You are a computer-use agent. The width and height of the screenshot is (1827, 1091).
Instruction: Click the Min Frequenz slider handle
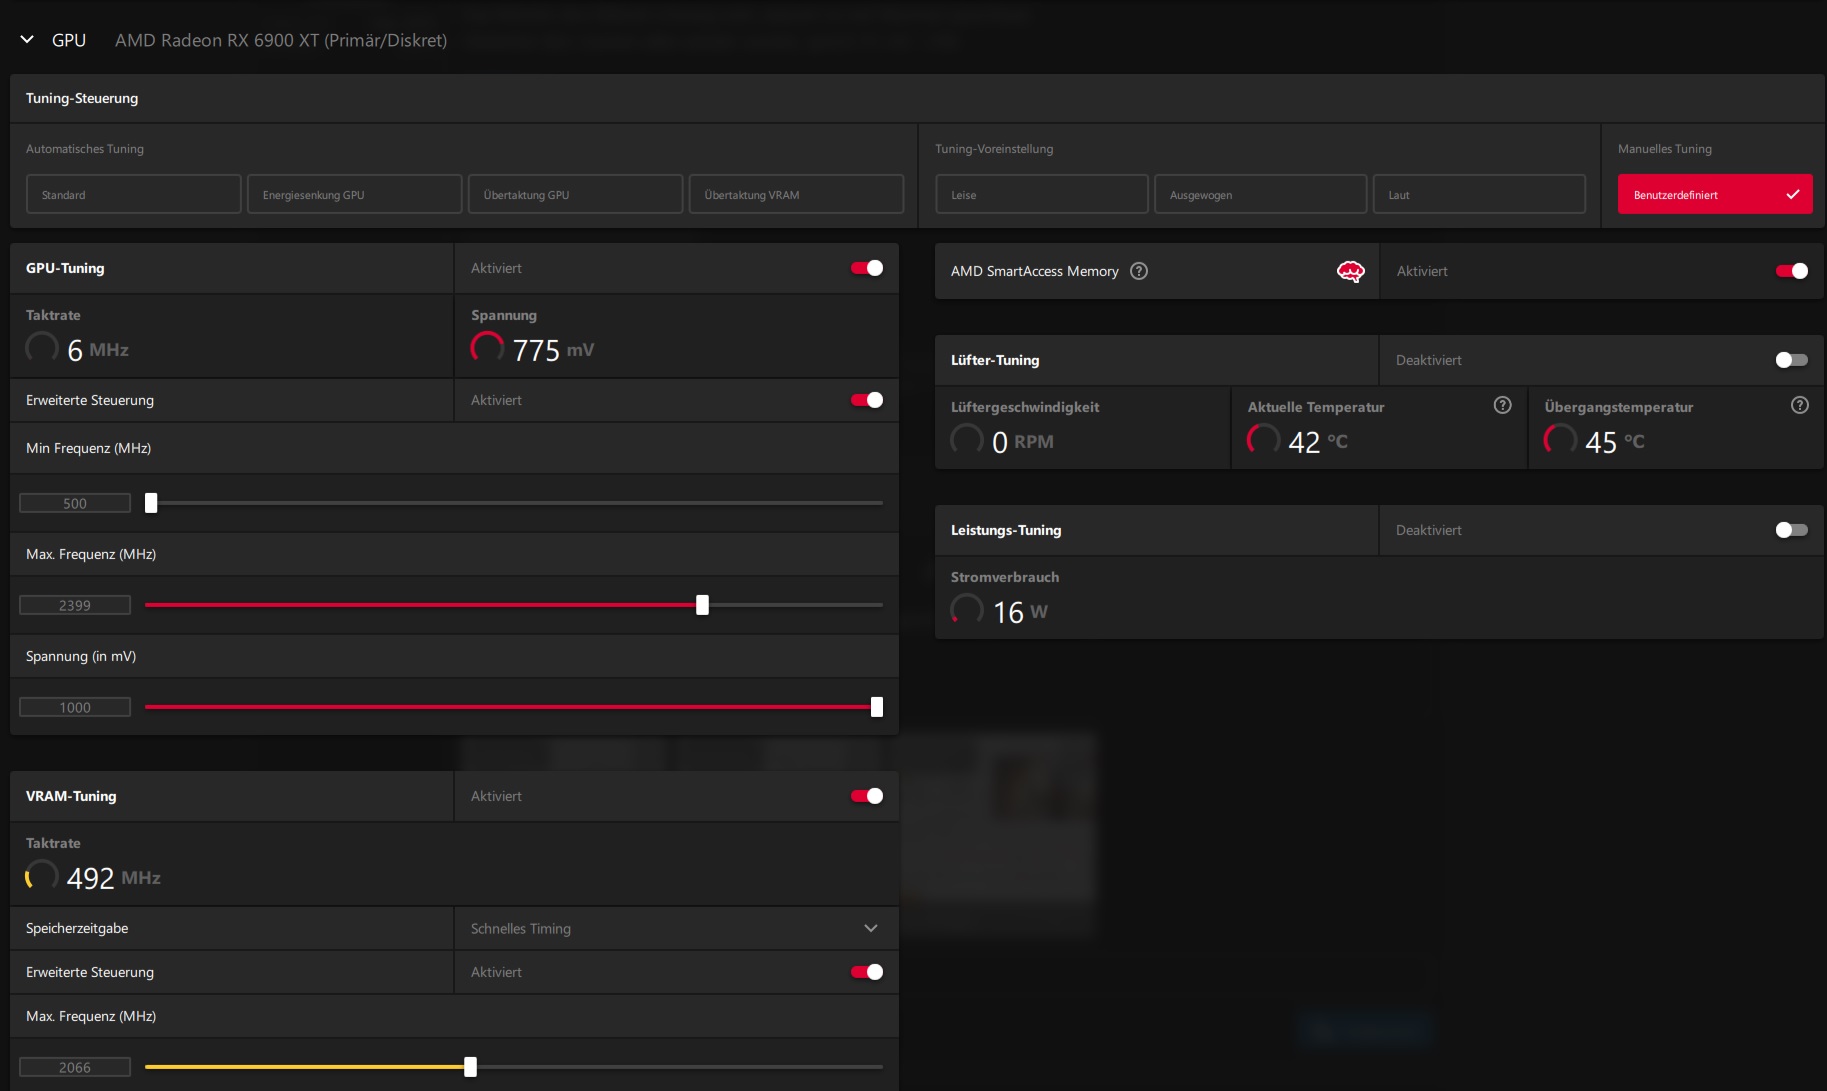(151, 503)
